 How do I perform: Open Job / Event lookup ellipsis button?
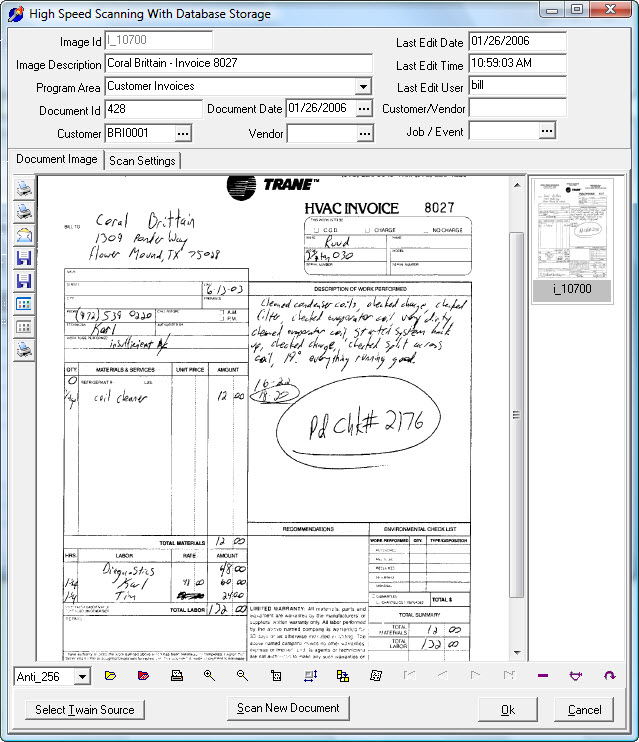pyautogui.click(x=547, y=131)
